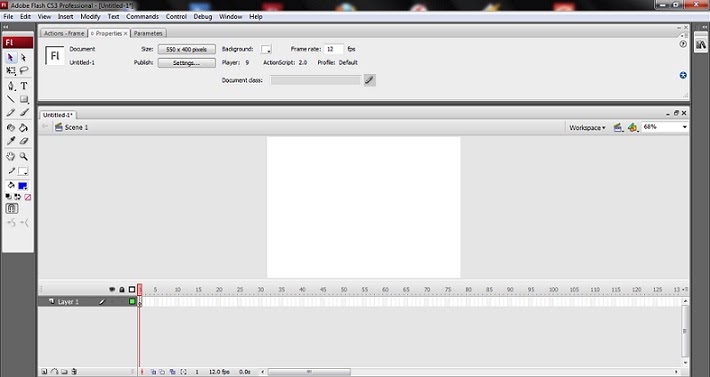The width and height of the screenshot is (710, 377).
Task: Toggle Onion Skin in timeline
Action: point(153,372)
